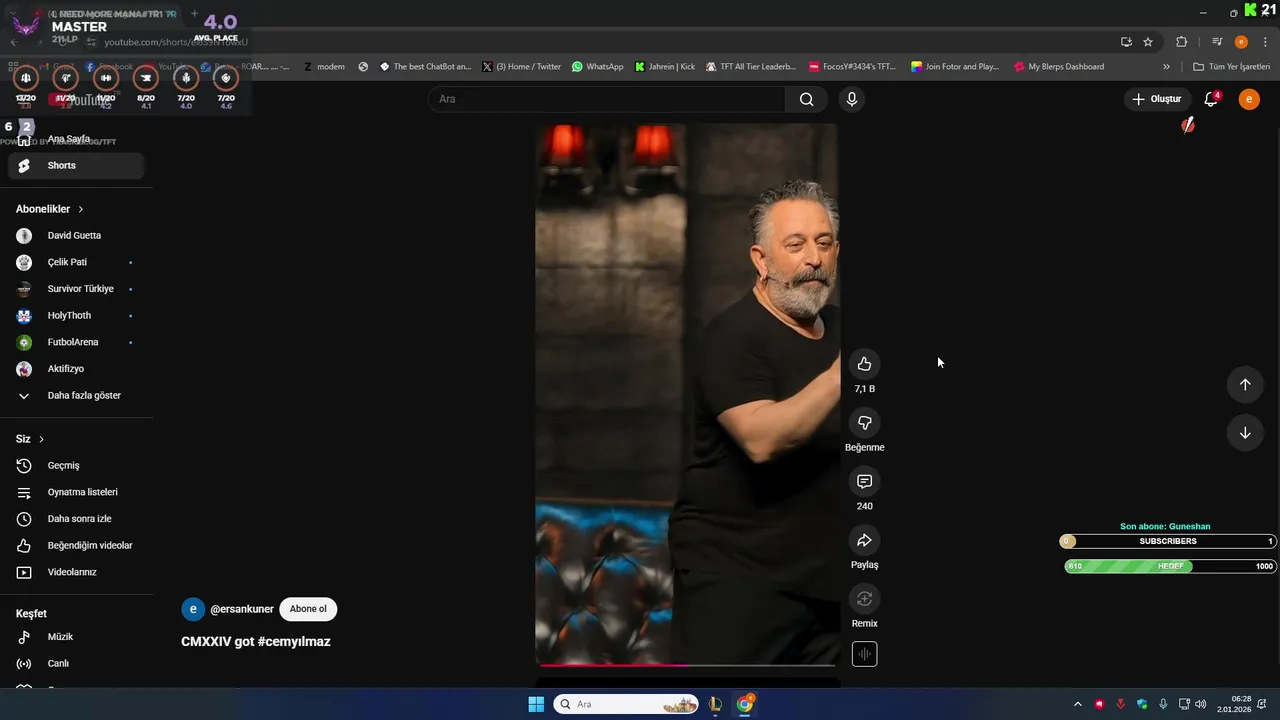Open League of Legends taskbar icon

[715, 704]
